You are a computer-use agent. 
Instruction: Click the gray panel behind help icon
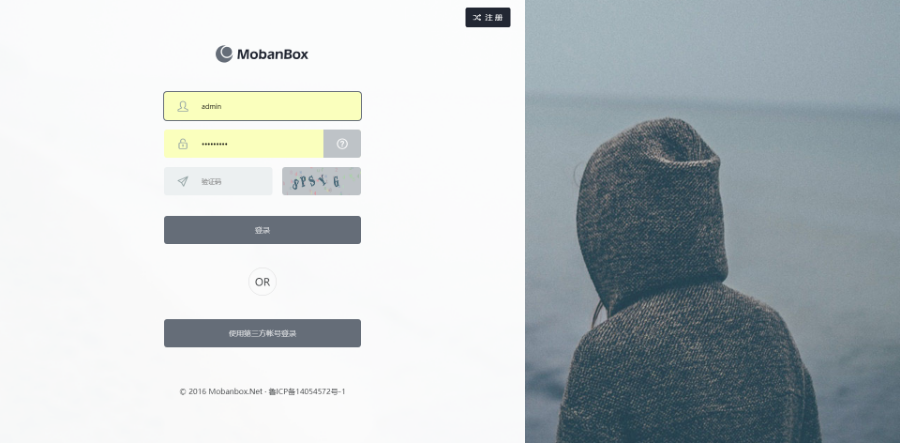[x=342, y=143]
